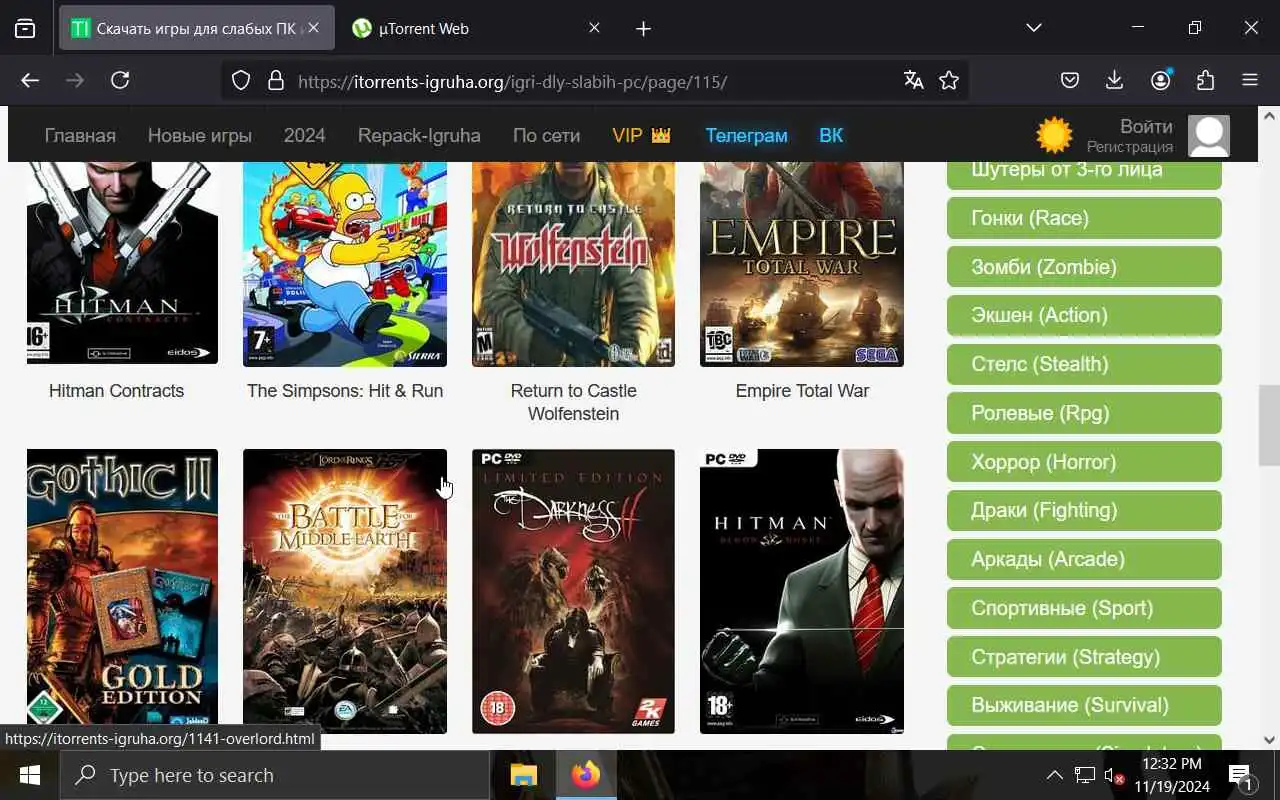
Task: Open the Телеграм link
Action: point(746,135)
